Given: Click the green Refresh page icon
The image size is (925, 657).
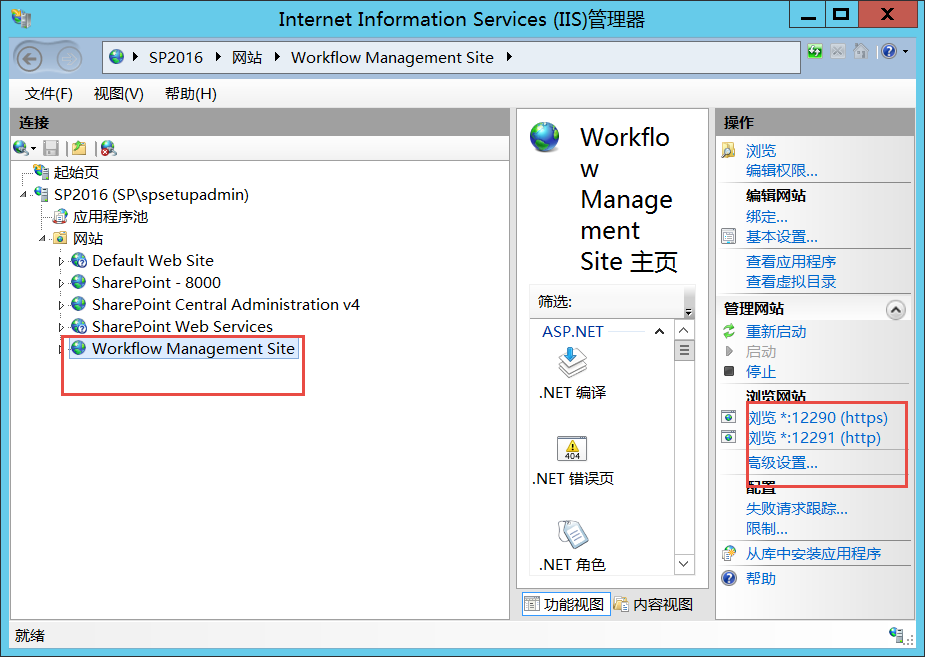Looking at the screenshot, I should 815,51.
